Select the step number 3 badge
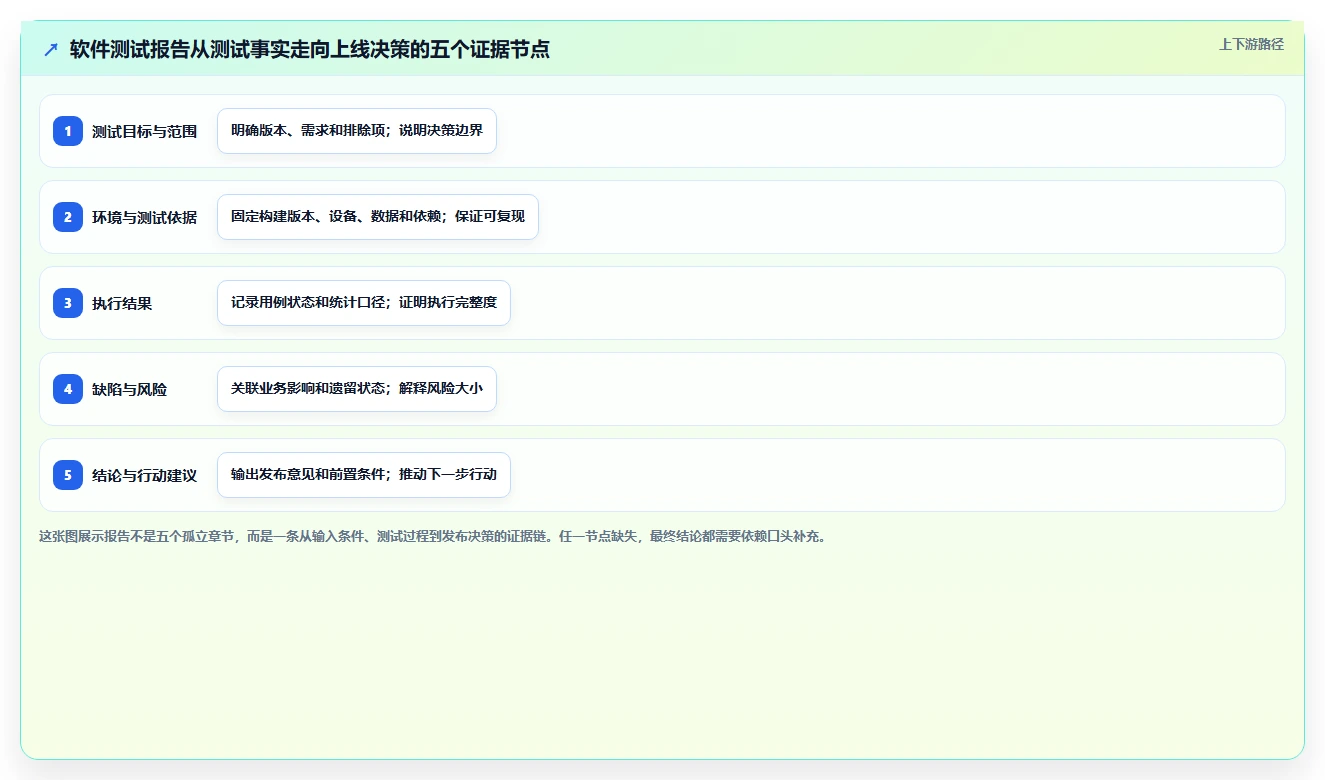This screenshot has width=1325, height=780. pyautogui.click(x=68, y=303)
